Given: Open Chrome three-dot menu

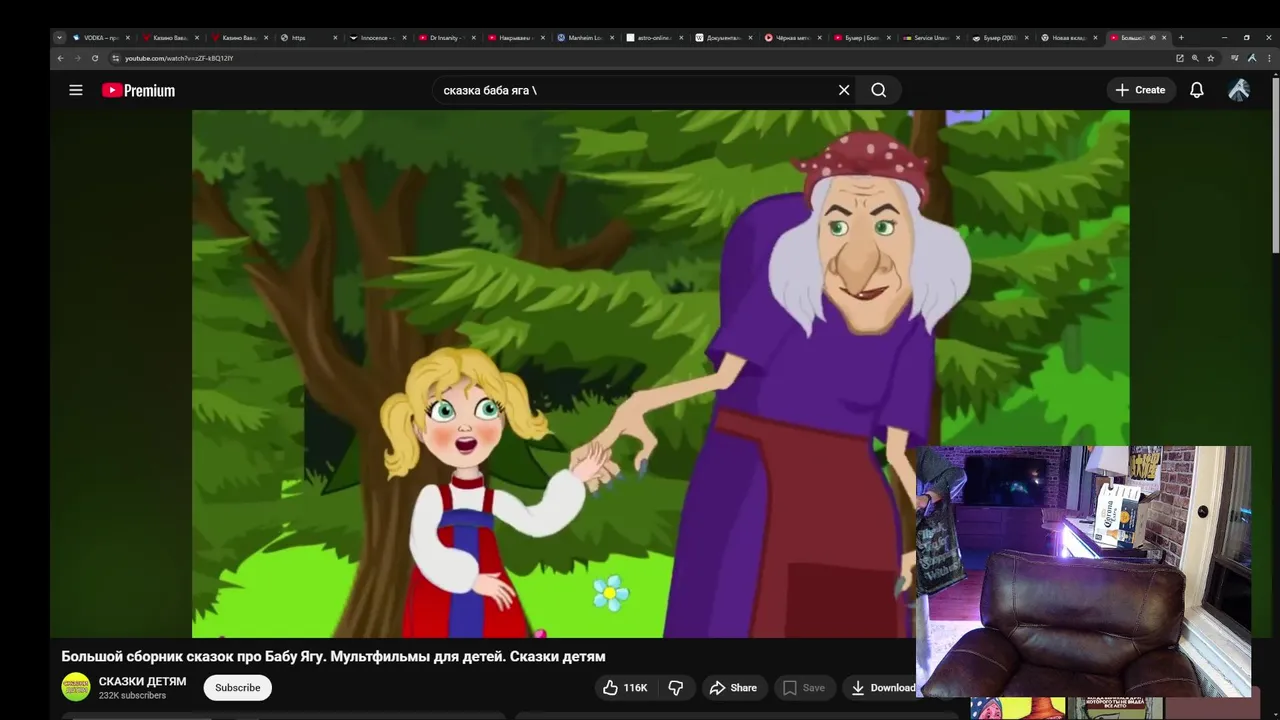Looking at the screenshot, I should click(1269, 58).
